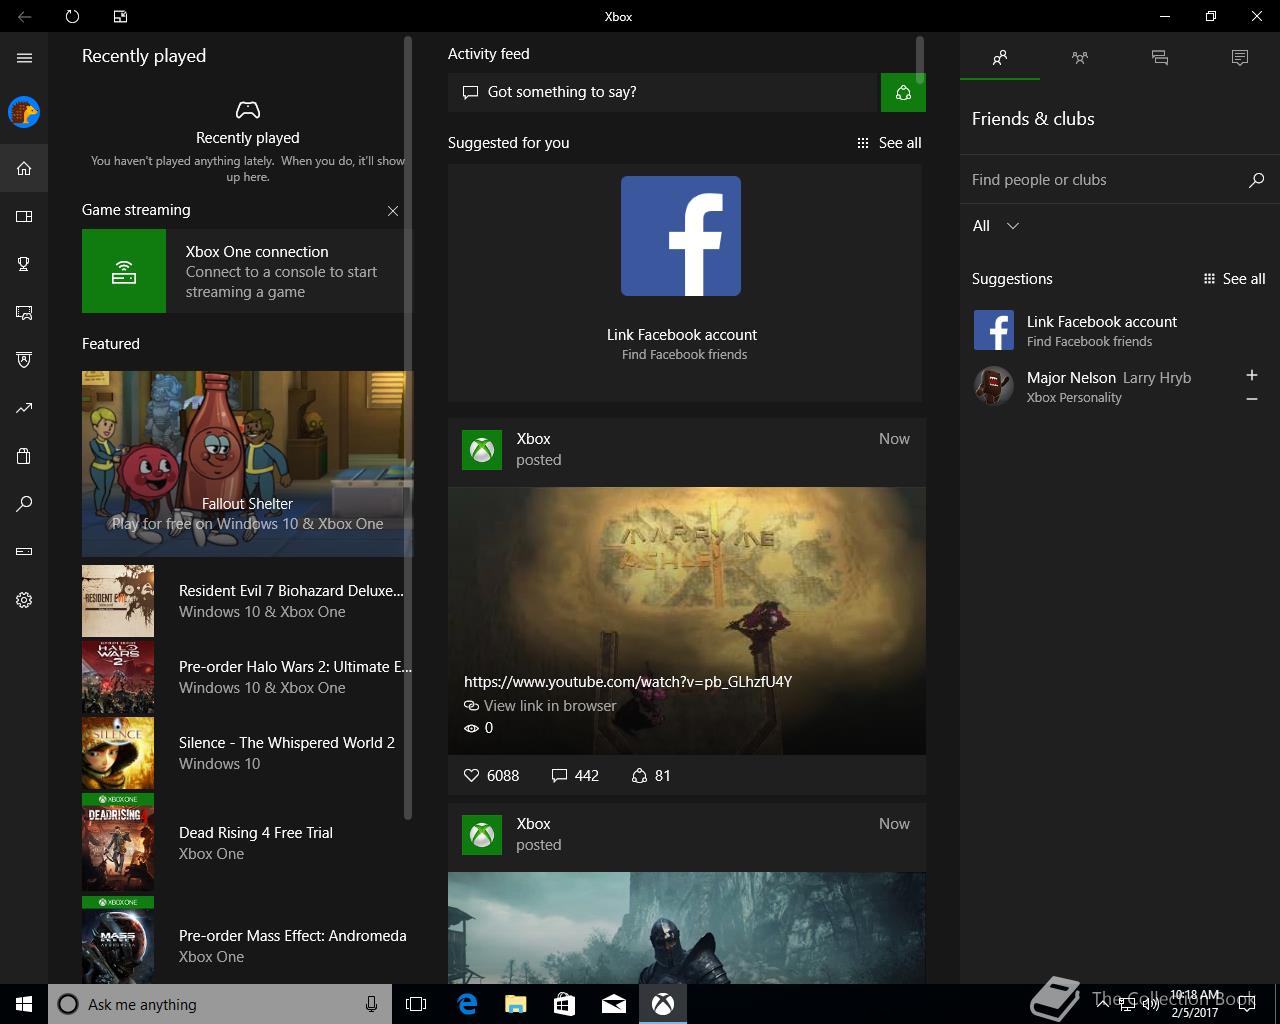
Task: Open the Windows Start button
Action: pos(24,1004)
